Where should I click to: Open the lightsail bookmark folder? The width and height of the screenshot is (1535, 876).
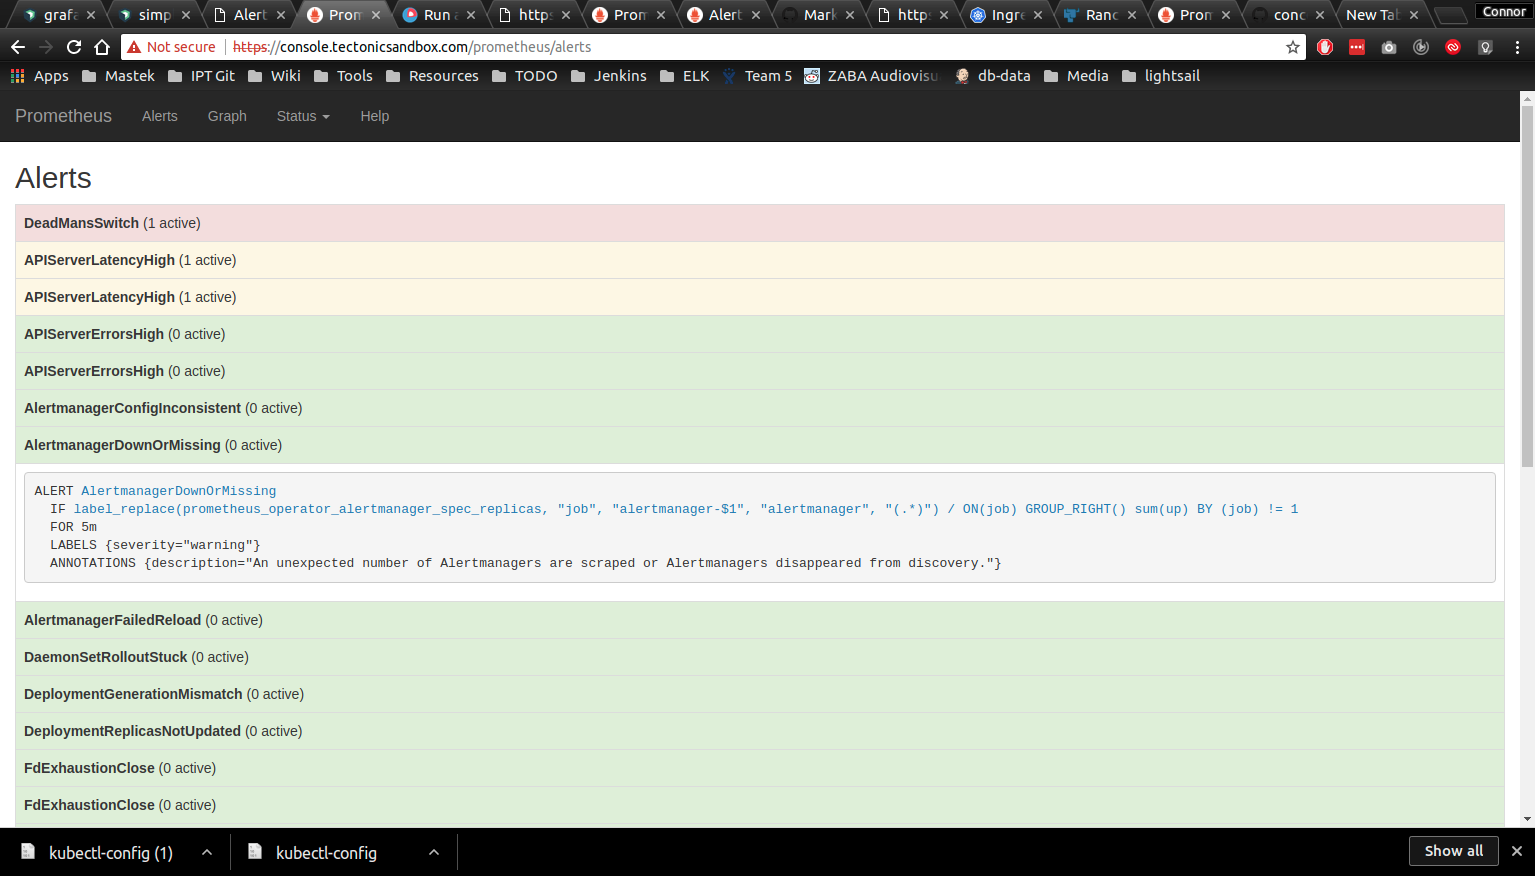[1161, 76]
